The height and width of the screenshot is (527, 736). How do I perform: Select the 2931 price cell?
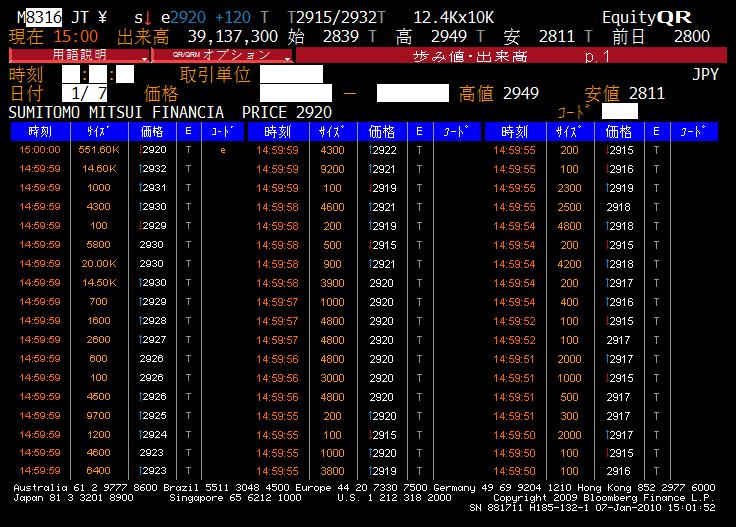click(153, 187)
